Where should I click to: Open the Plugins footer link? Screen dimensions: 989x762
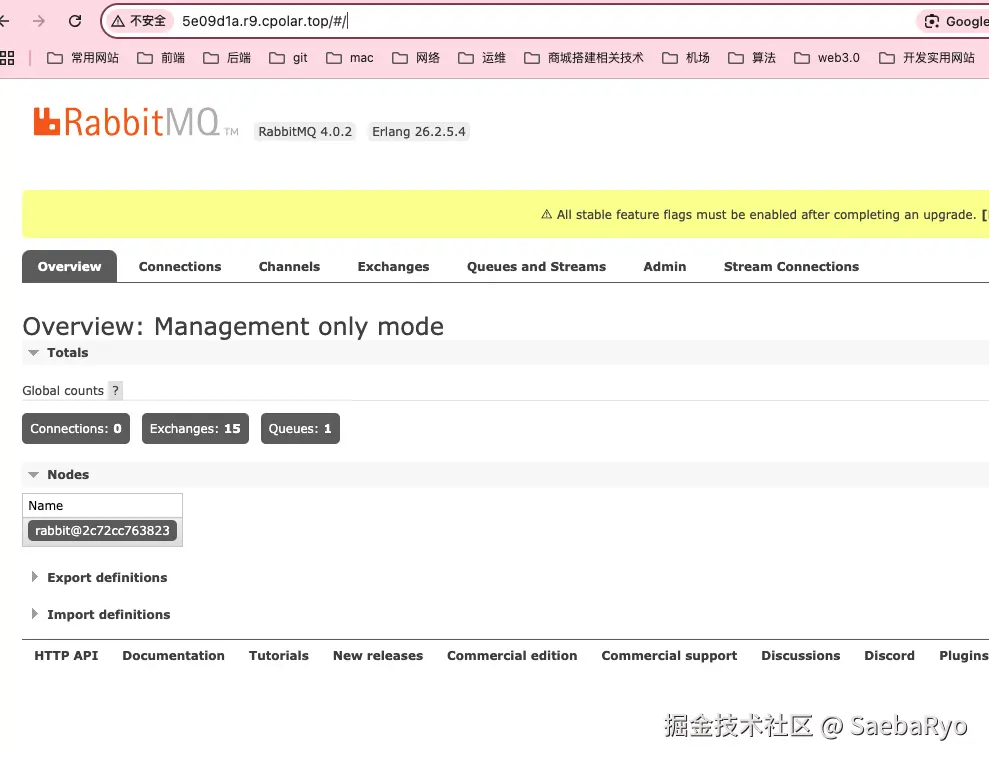964,655
